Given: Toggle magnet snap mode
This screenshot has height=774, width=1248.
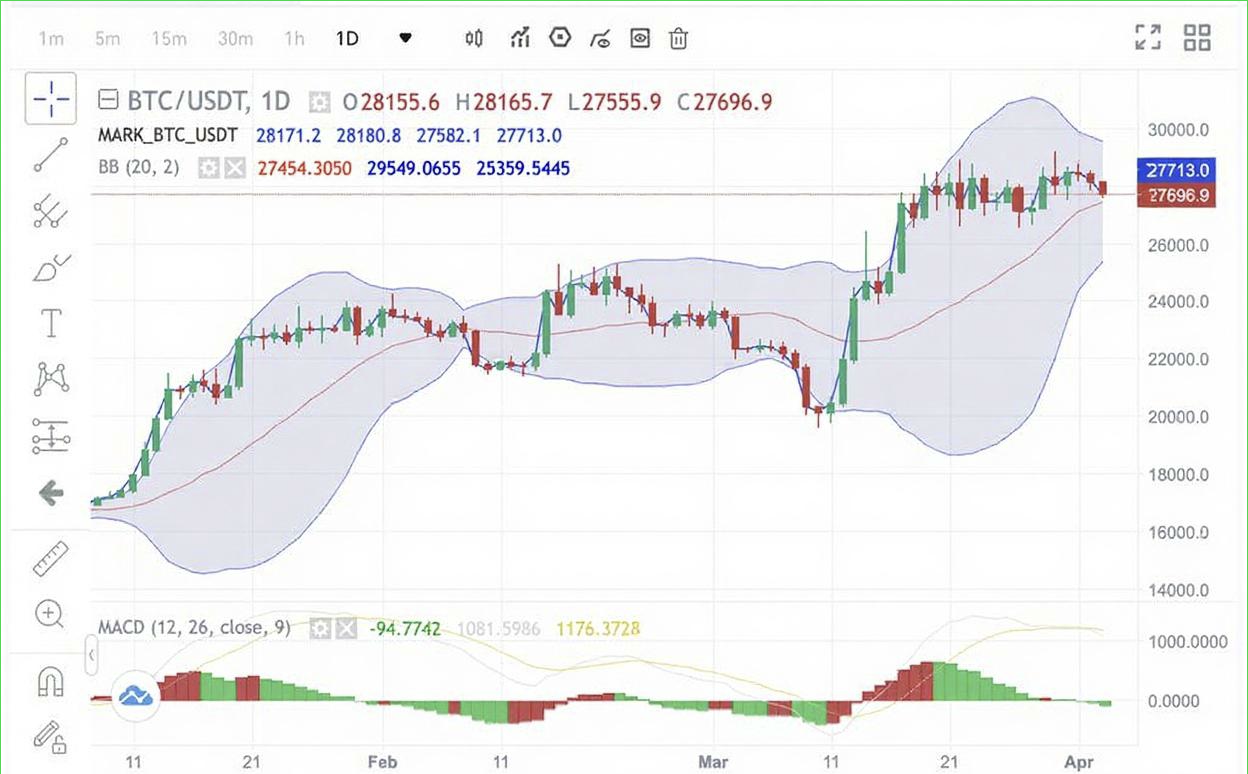Looking at the screenshot, I should 50,682.
